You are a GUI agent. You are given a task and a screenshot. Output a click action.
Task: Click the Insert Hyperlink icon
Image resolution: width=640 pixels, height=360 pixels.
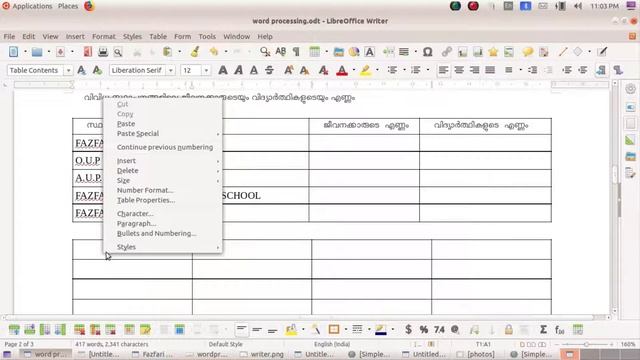(x=447, y=52)
